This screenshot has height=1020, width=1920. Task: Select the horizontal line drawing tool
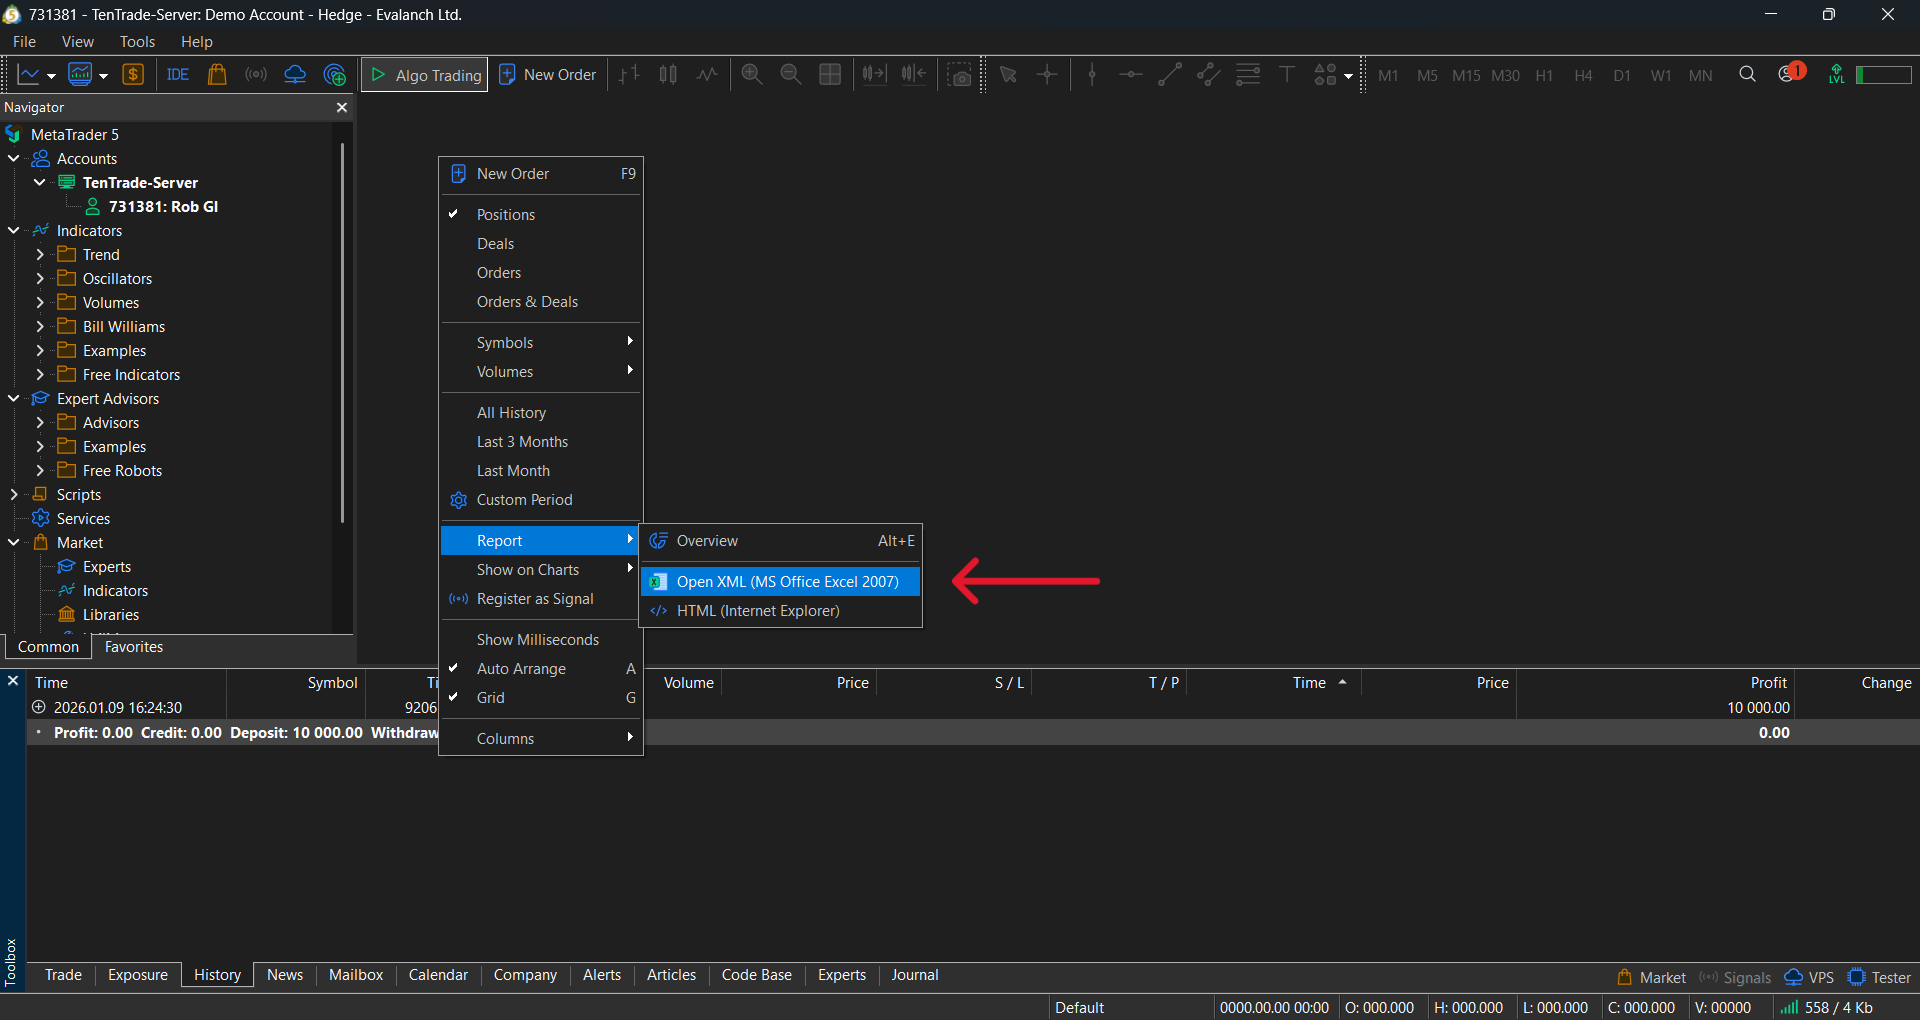(x=1131, y=75)
